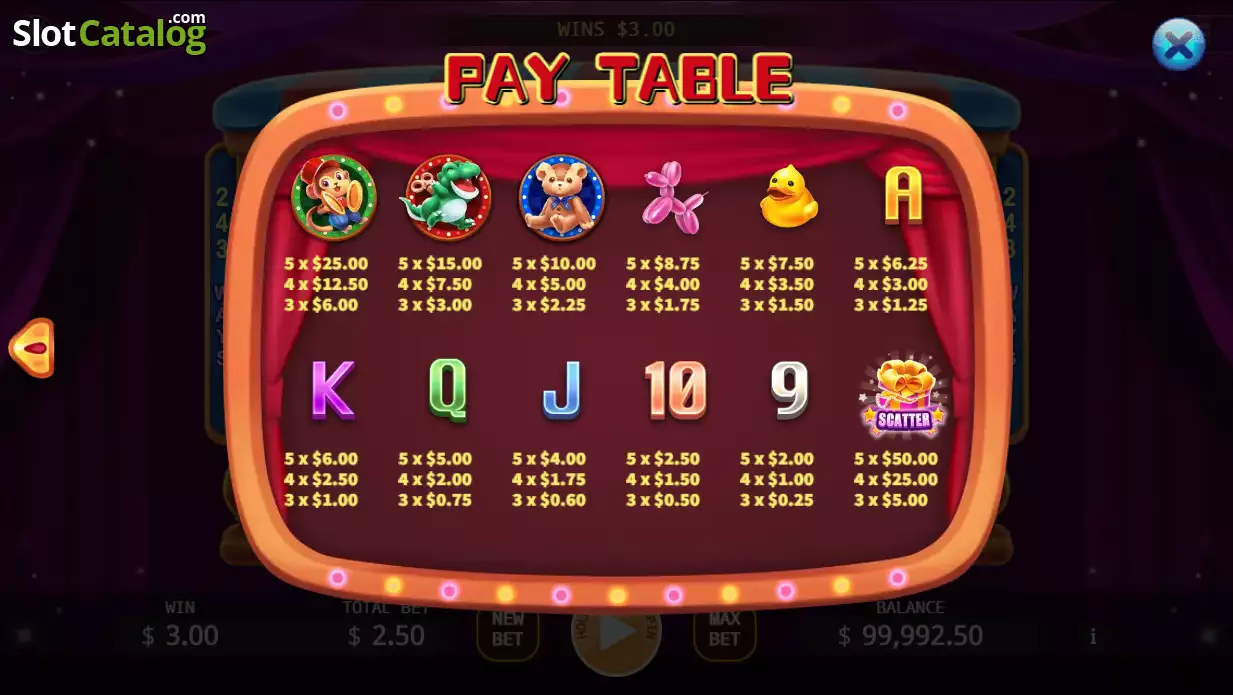
Task: Select the pink balloon dog symbol
Action: (x=673, y=198)
